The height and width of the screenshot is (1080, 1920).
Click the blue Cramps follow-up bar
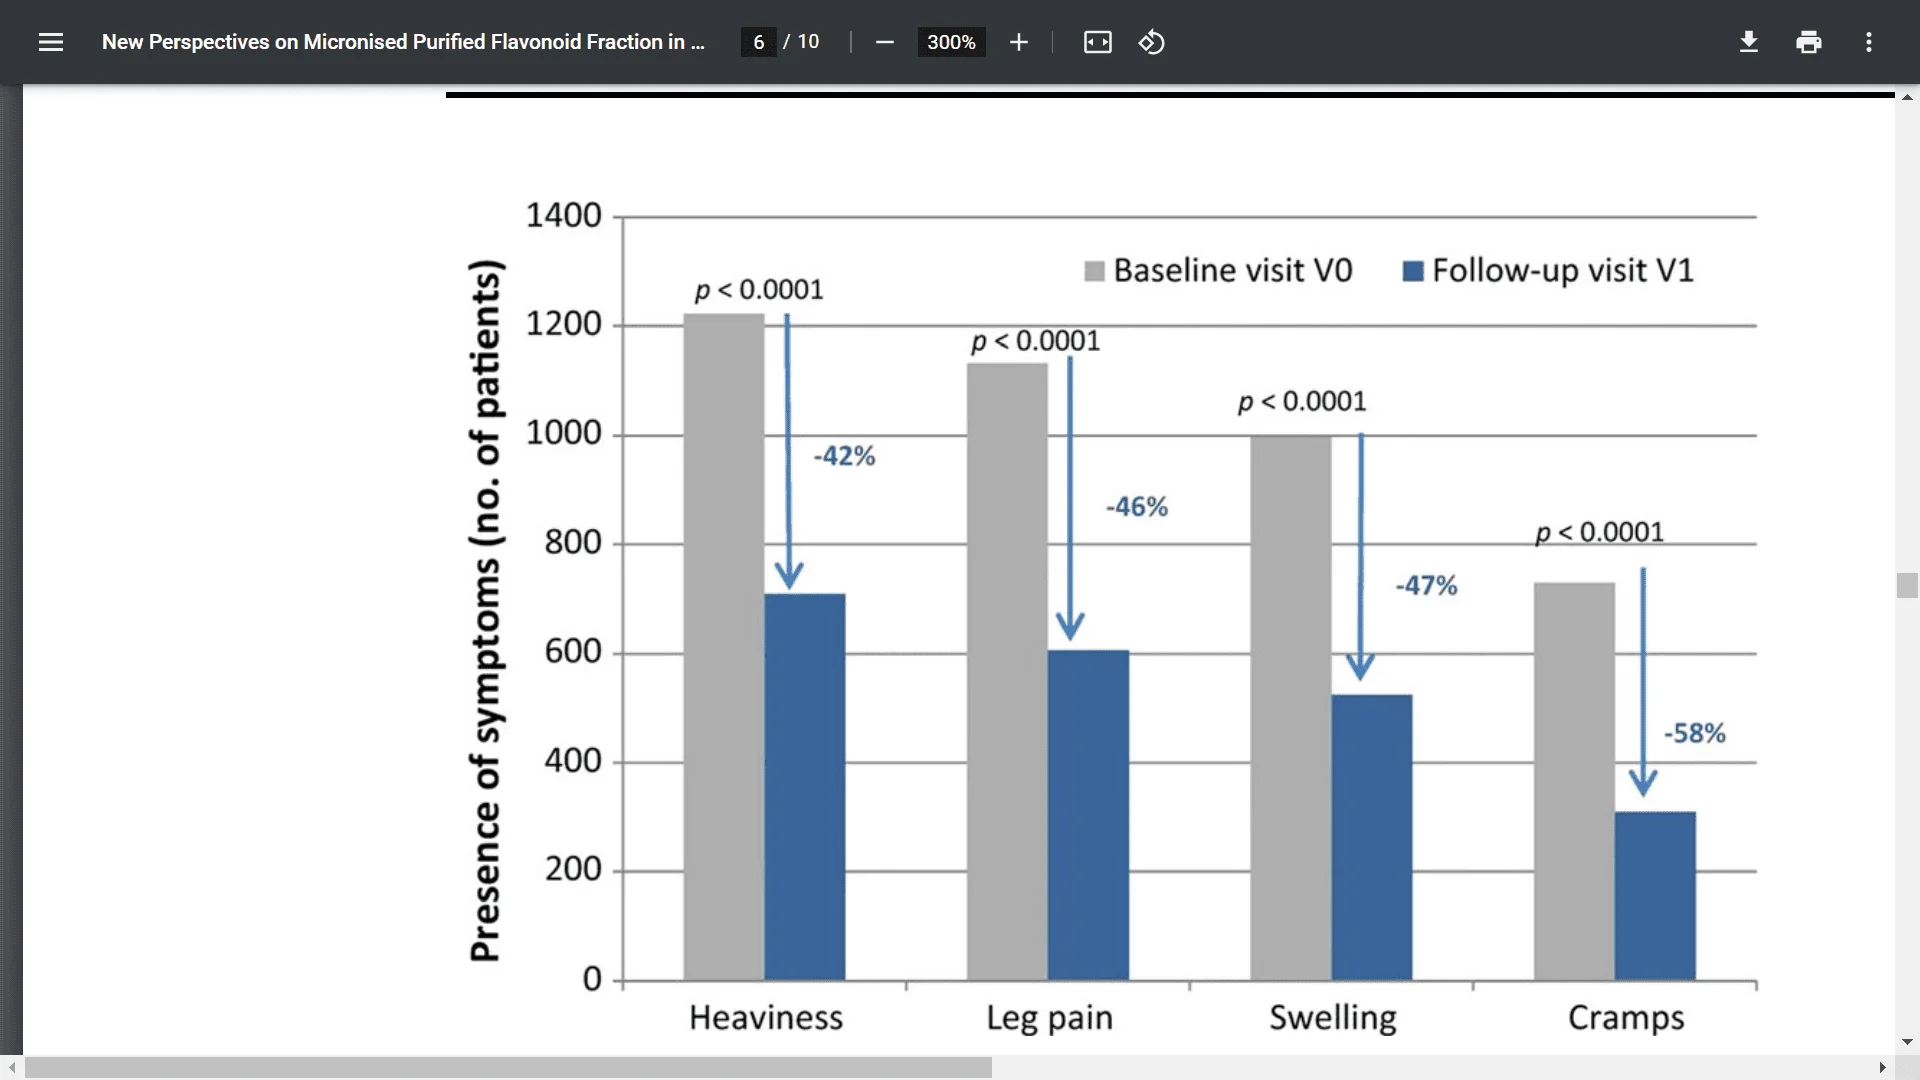pyautogui.click(x=1655, y=896)
